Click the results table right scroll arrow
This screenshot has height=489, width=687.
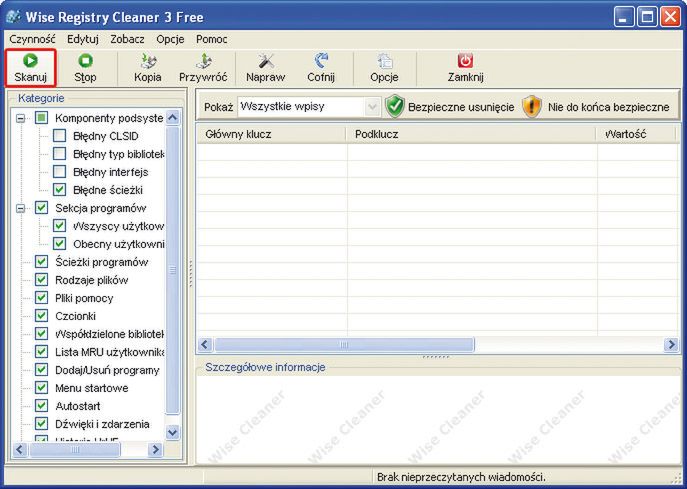(671, 344)
